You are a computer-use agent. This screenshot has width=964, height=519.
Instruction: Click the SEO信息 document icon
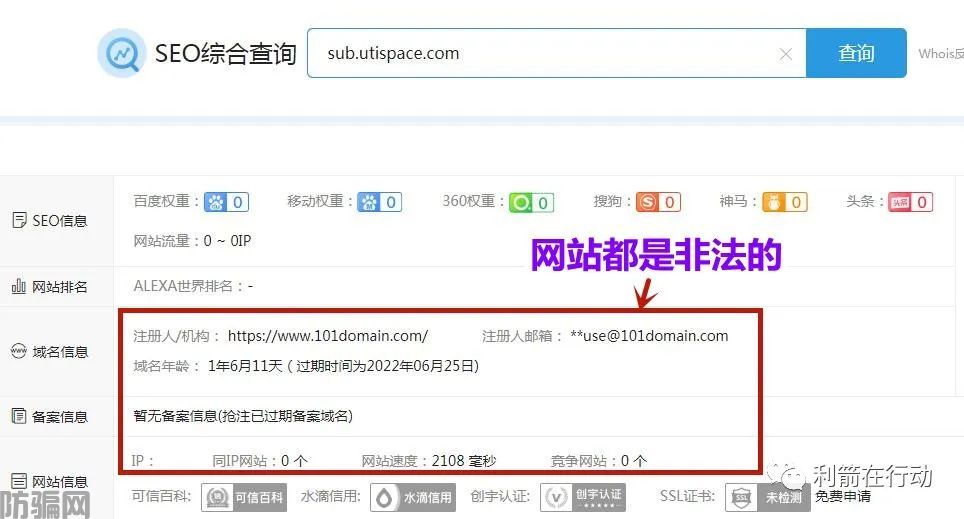pos(19,220)
